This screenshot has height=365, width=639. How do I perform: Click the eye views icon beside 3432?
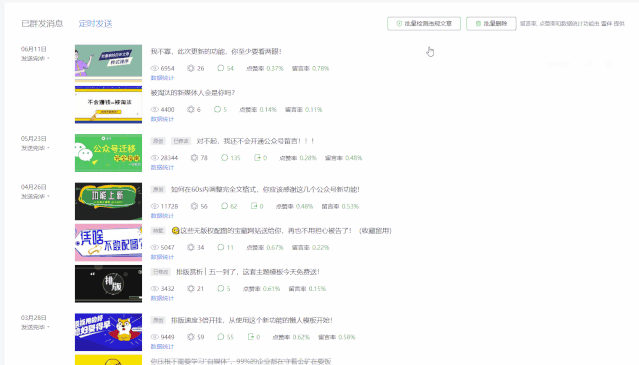click(x=154, y=288)
